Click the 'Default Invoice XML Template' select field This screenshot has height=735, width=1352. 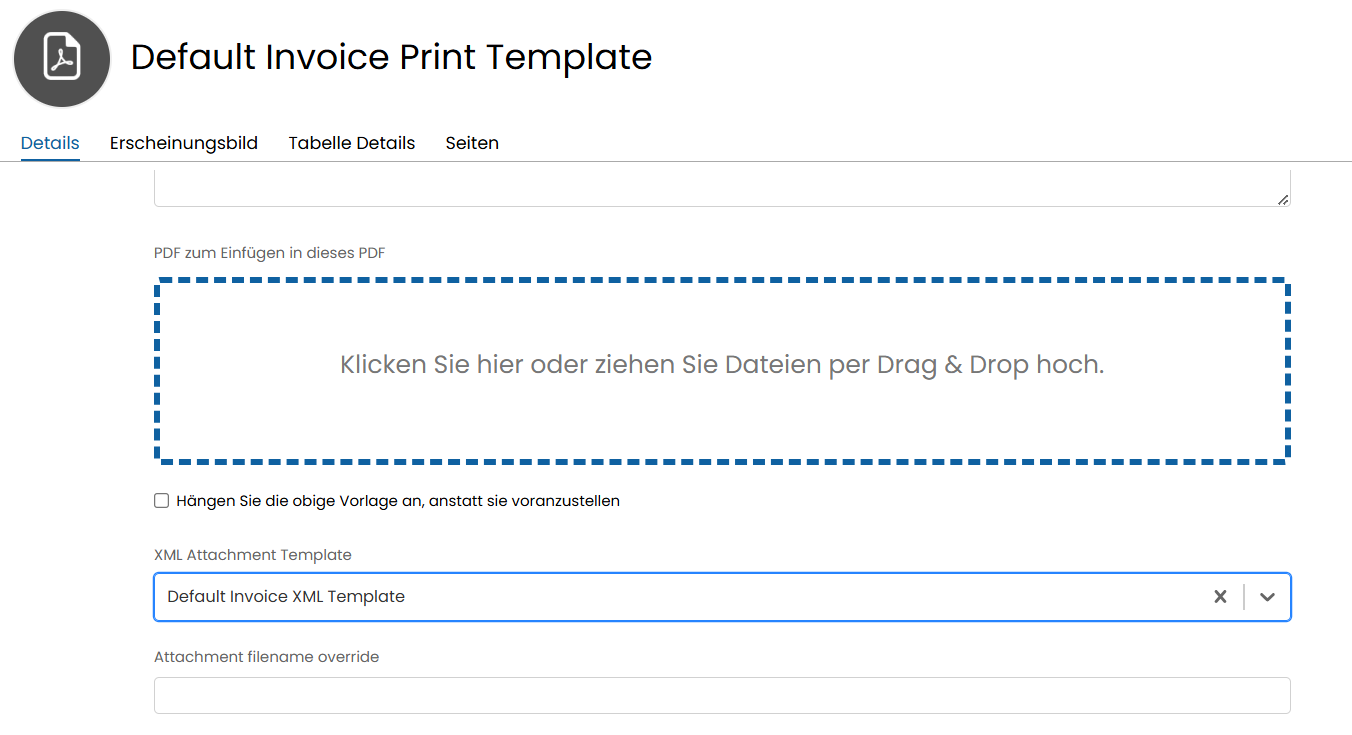680,597
